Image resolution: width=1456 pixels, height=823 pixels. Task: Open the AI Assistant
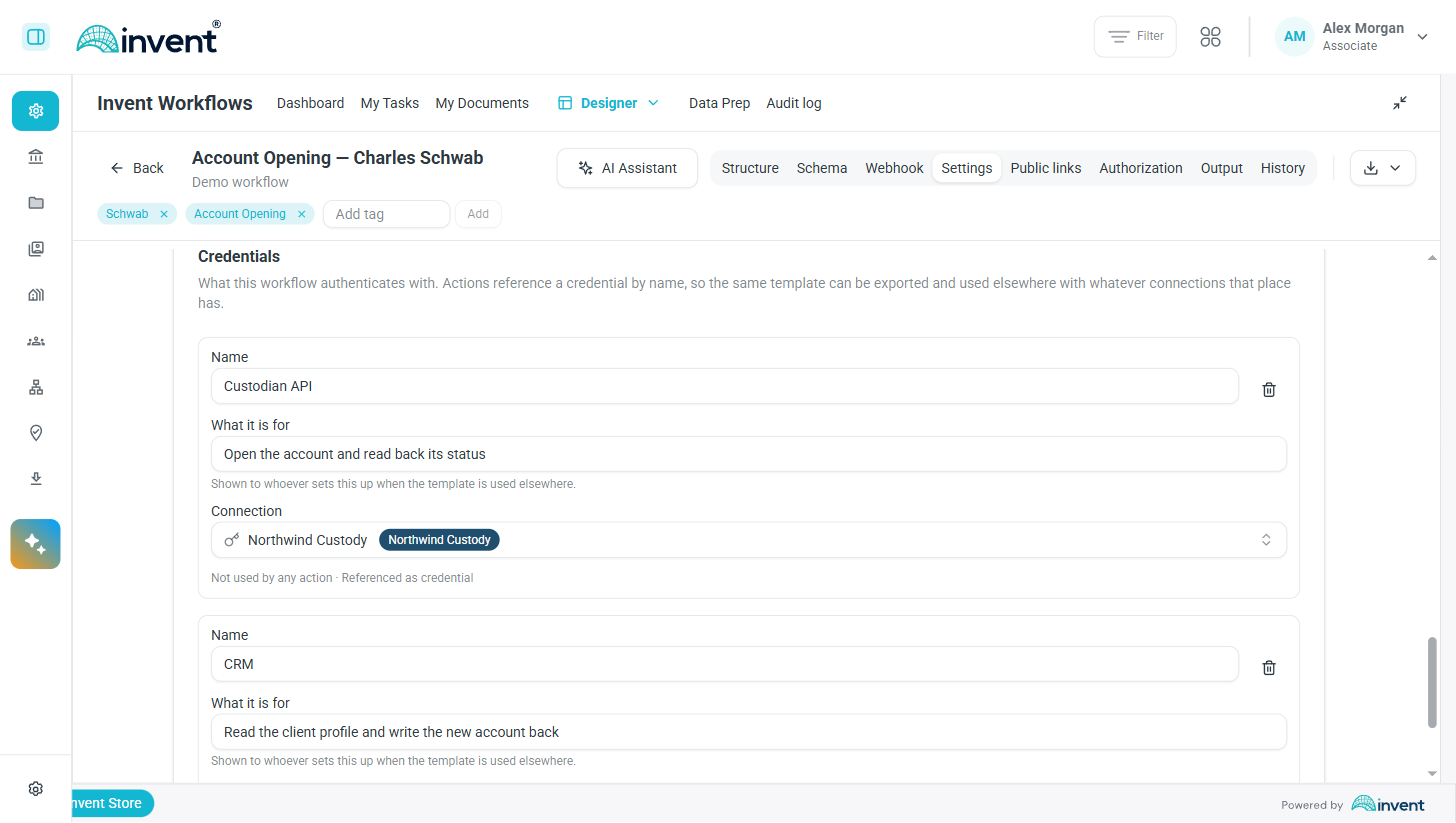tap(627, 168)
